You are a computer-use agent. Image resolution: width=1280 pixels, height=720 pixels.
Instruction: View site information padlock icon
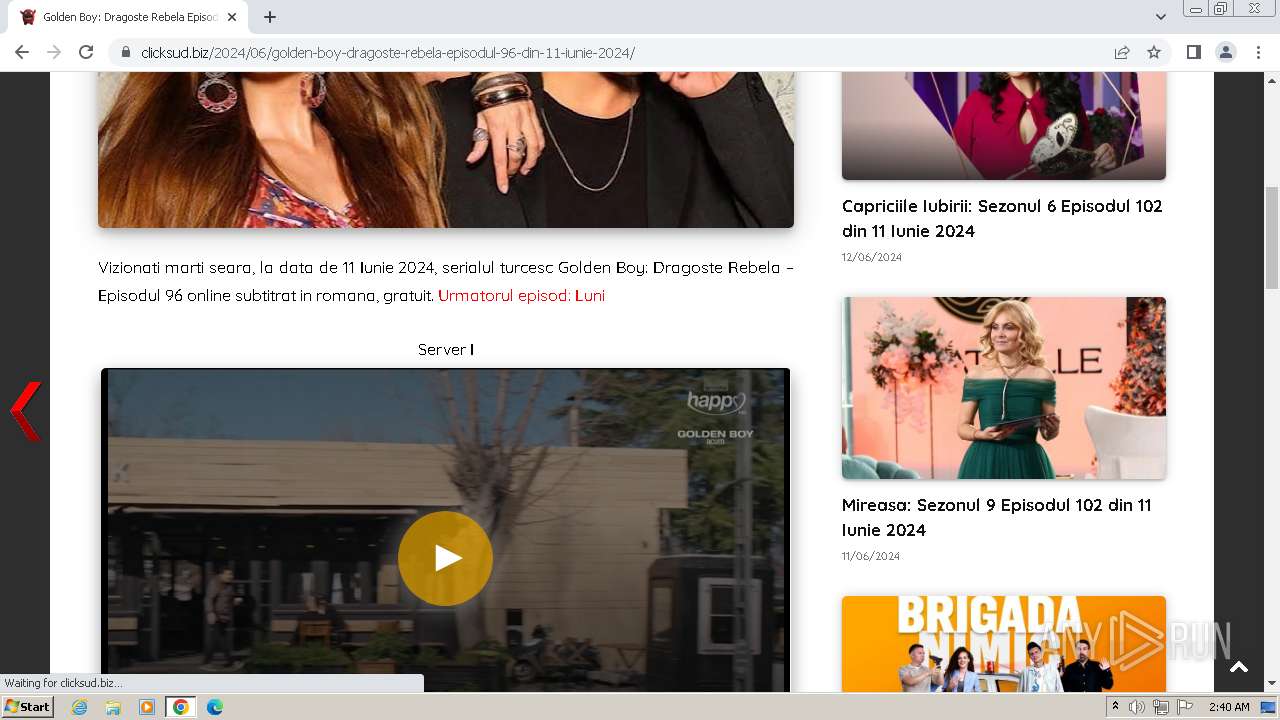(x=126, y=52)
